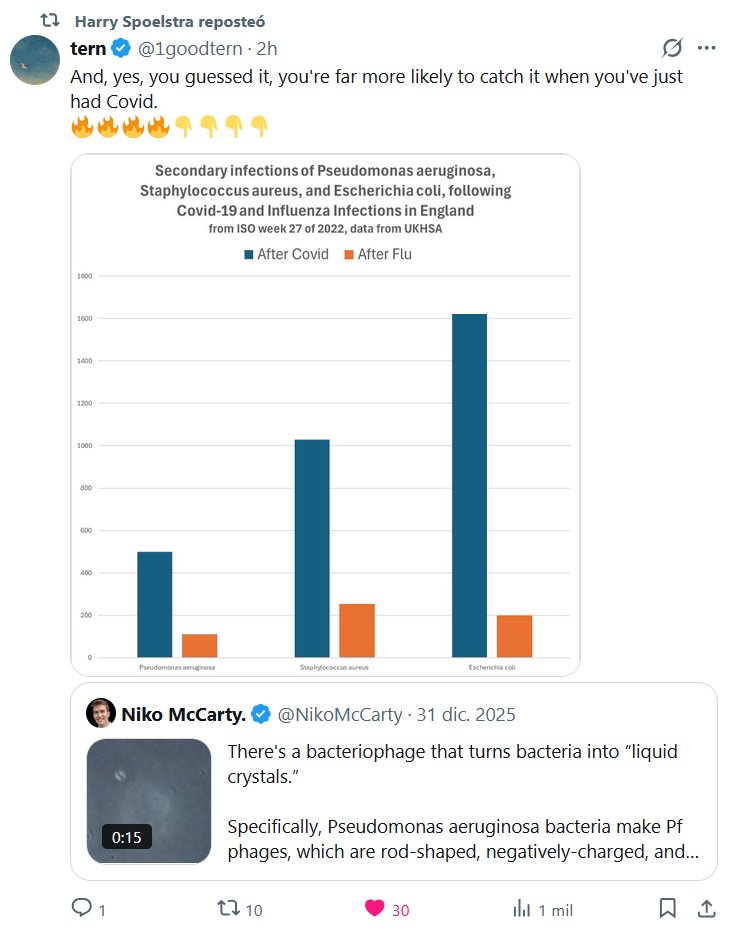
Task: Click the Grok circle-slash icon
Action: pos(672,48)
